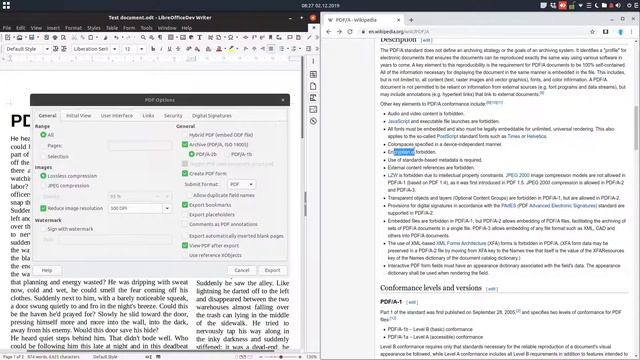Click the Insert Table icon
The width and height of the screenshot is (640, 360).
171,38
